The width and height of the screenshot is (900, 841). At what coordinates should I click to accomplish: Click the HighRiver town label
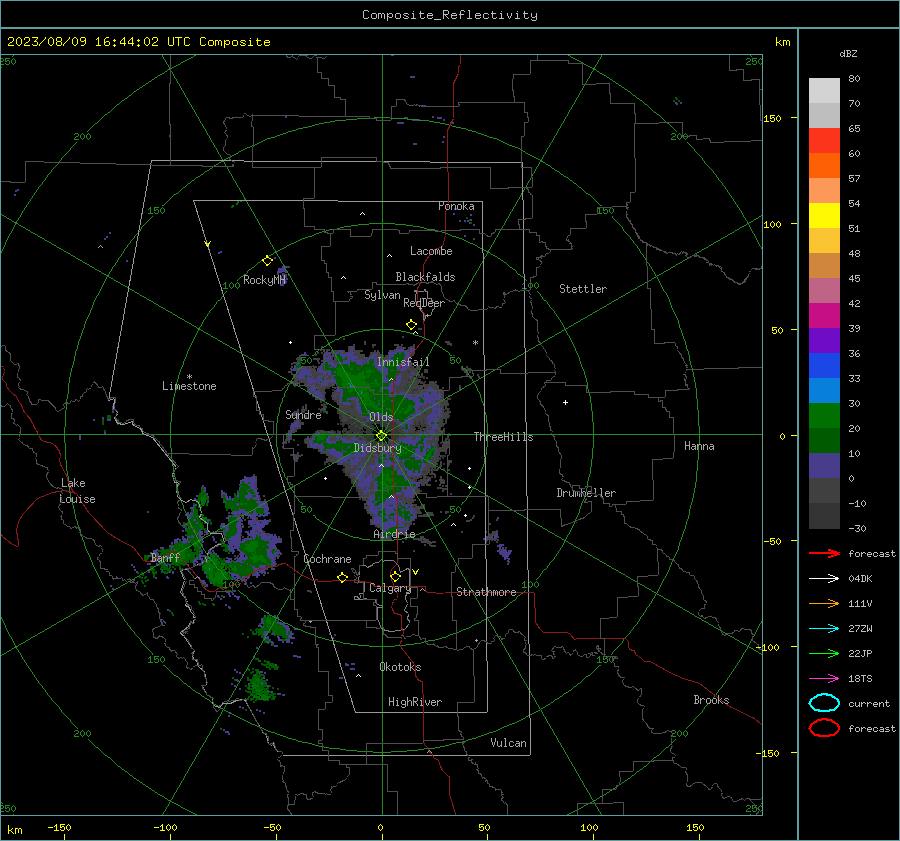point(414,702)
